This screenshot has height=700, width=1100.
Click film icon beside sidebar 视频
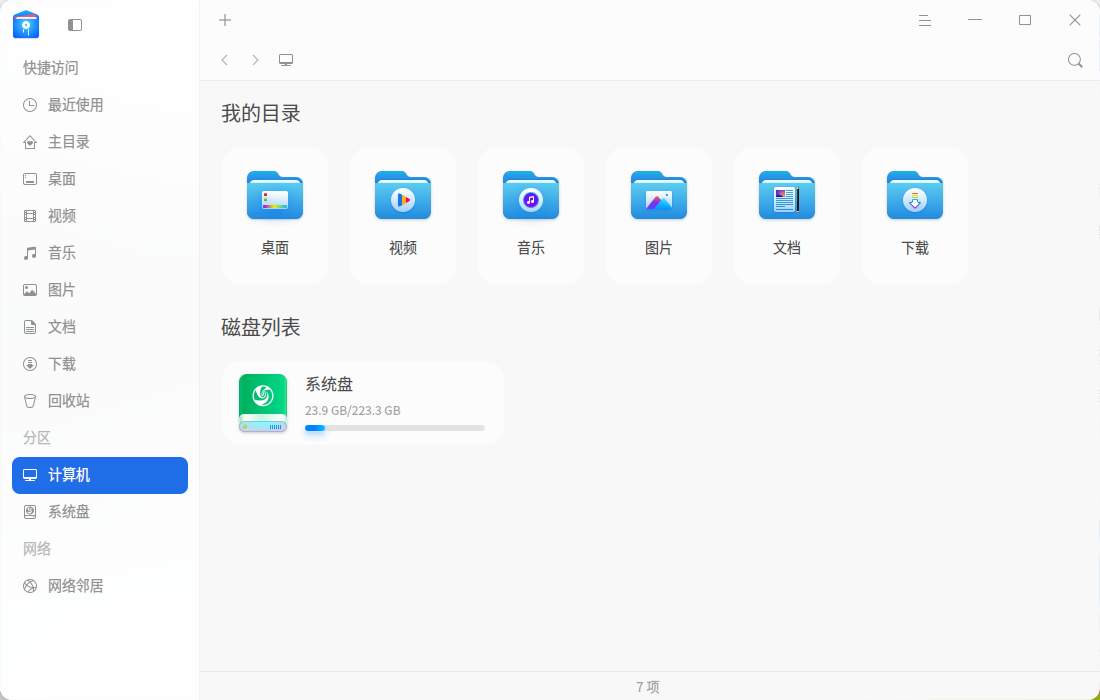[30, 216]
